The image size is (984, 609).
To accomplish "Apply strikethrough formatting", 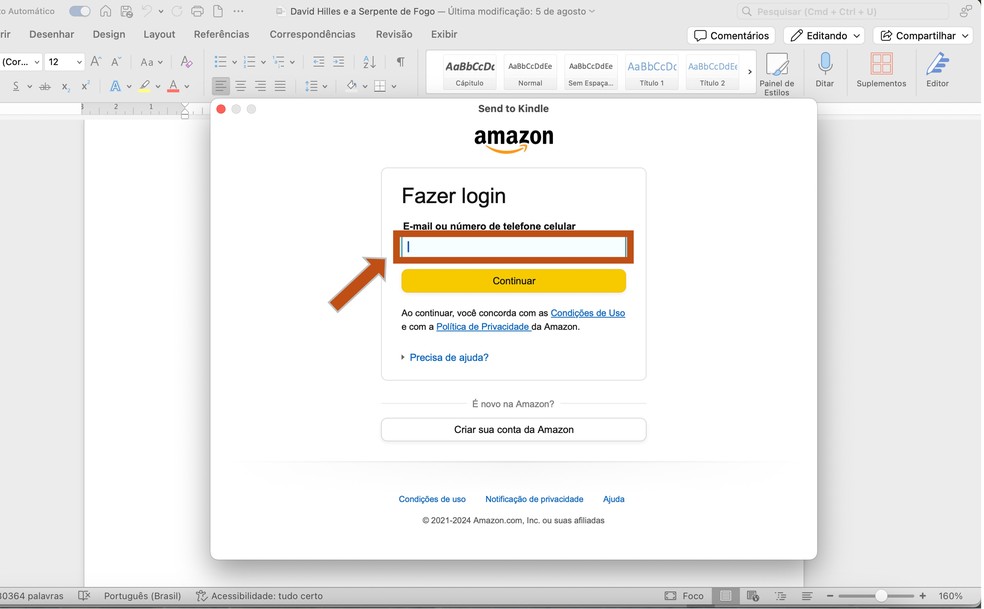I will click(45, 86).
